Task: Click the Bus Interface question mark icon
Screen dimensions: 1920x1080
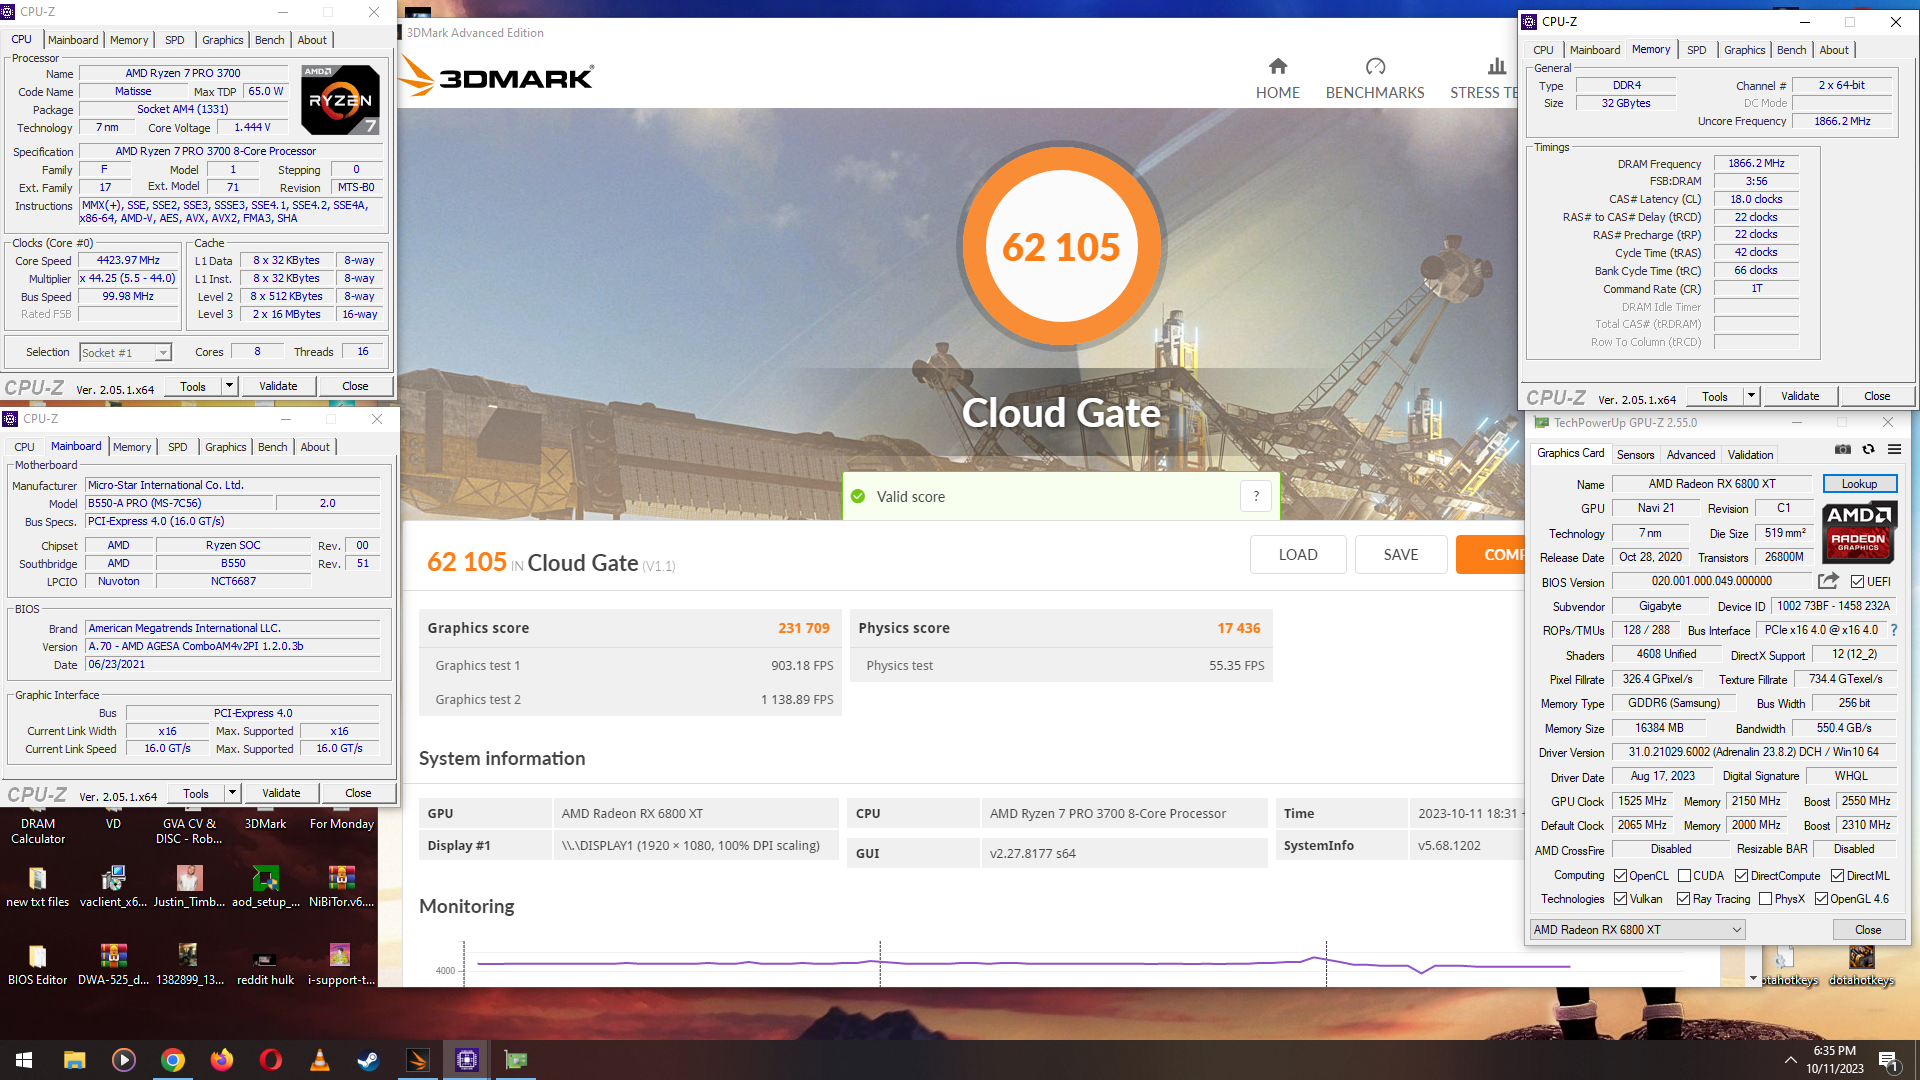Action: (1894, 630)
